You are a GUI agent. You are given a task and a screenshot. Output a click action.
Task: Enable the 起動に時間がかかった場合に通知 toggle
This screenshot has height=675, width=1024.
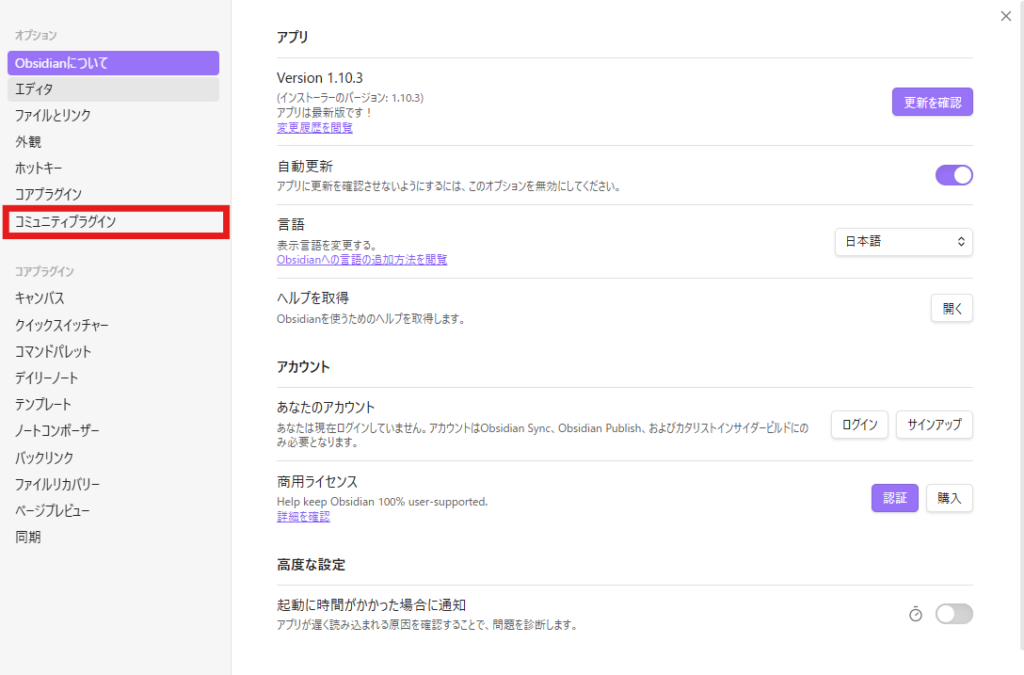(x=953, y=614)
